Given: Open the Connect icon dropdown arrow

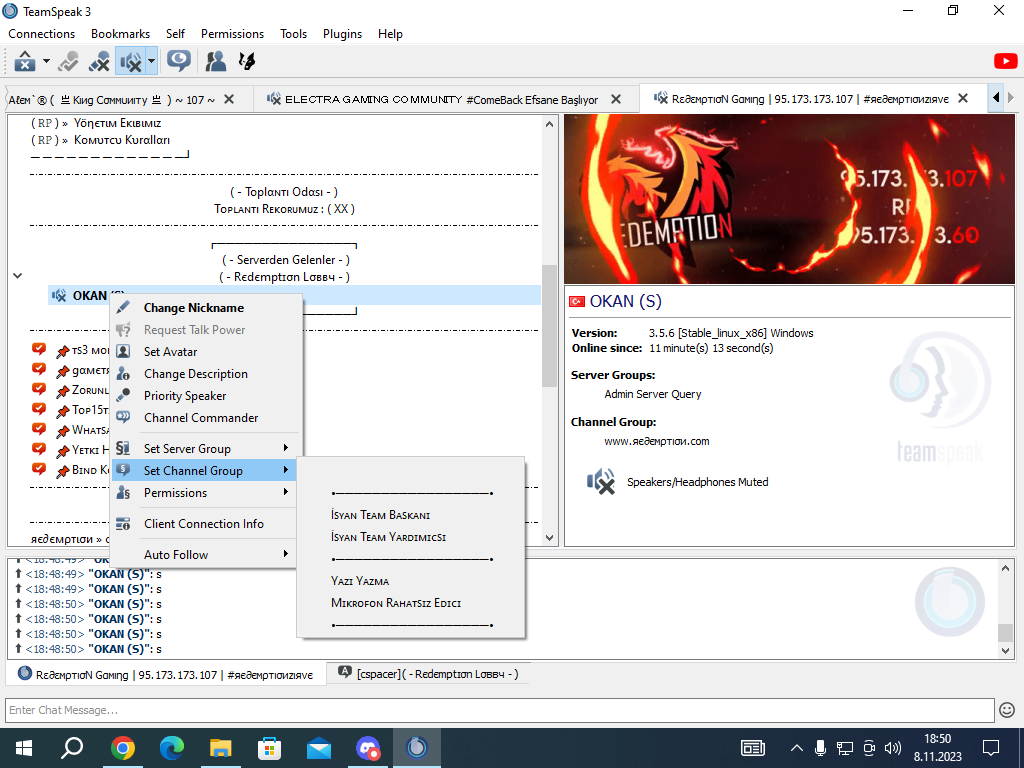Looking at the screenshot, I should coord(46,62).
